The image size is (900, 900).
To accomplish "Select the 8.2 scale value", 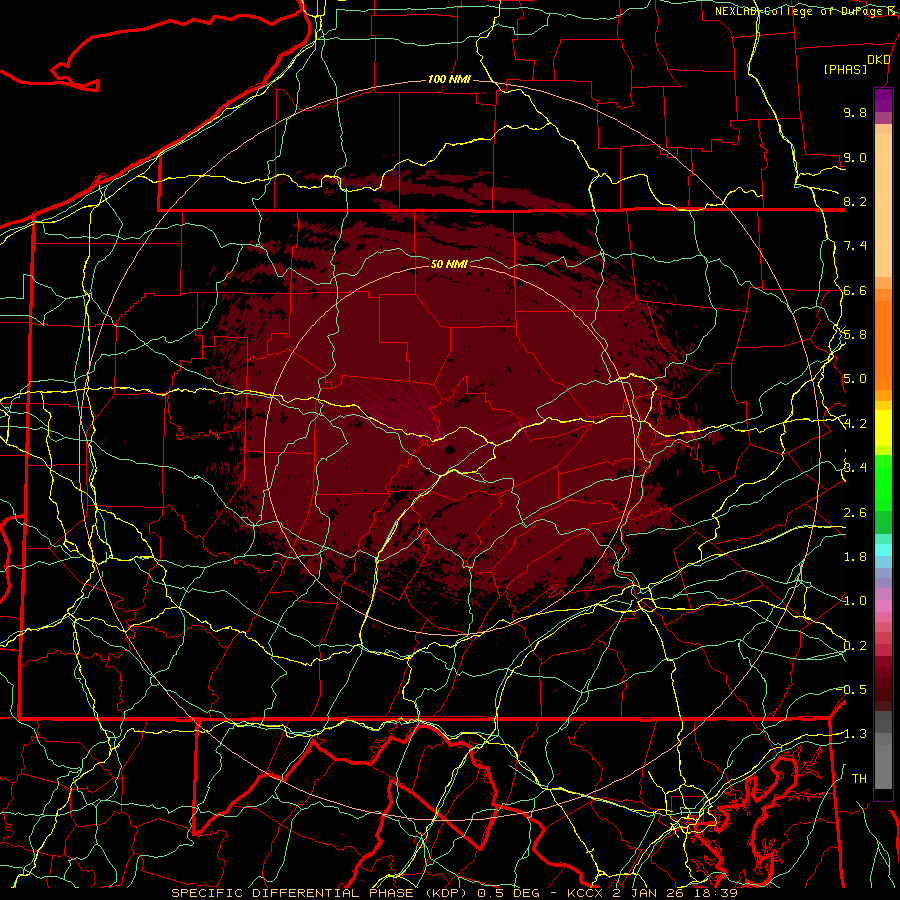I will point(855,201).
